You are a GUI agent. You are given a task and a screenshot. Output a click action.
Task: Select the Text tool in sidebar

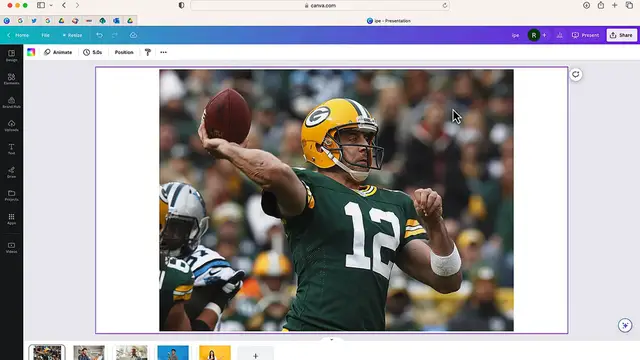click(11, 149)
